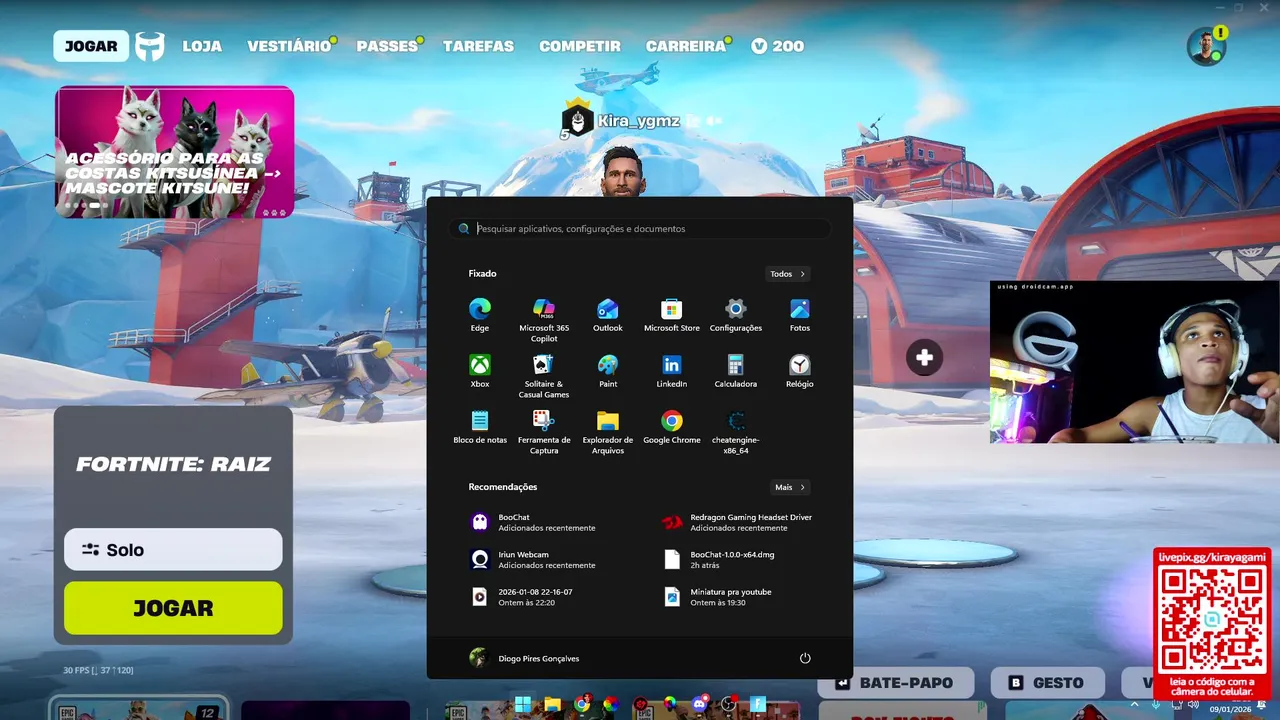Viewport: 1280px width, 720px height.
Task: Click the GESTO button
Action: (x=1048, y=683)
